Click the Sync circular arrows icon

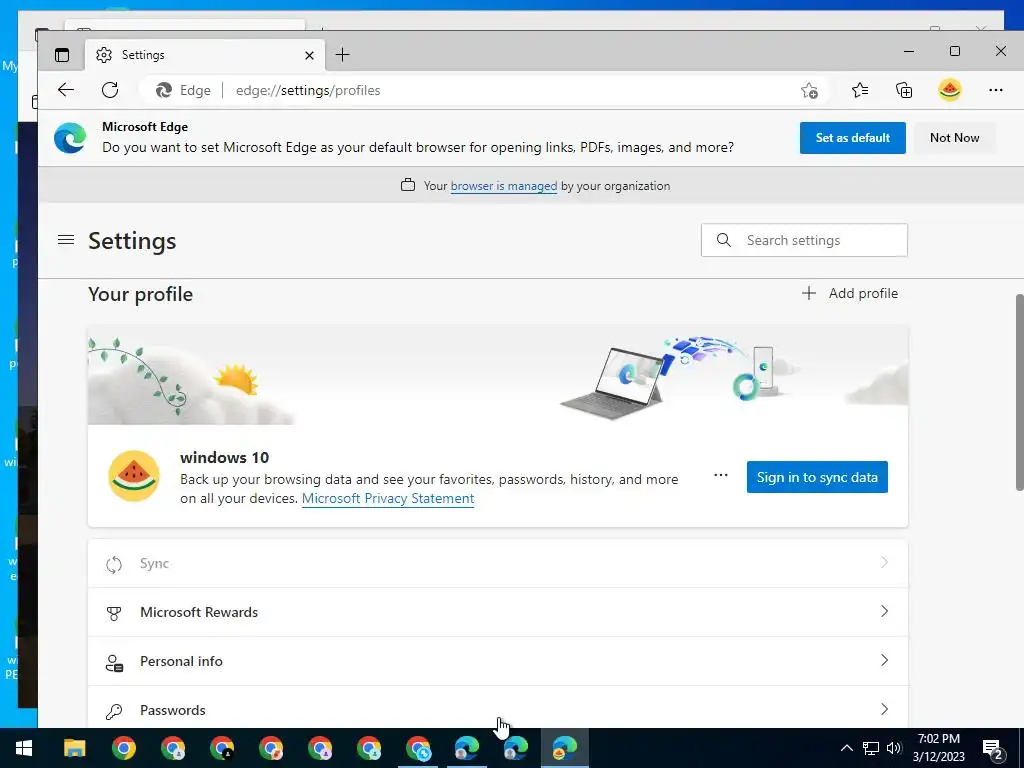point(114,564)
